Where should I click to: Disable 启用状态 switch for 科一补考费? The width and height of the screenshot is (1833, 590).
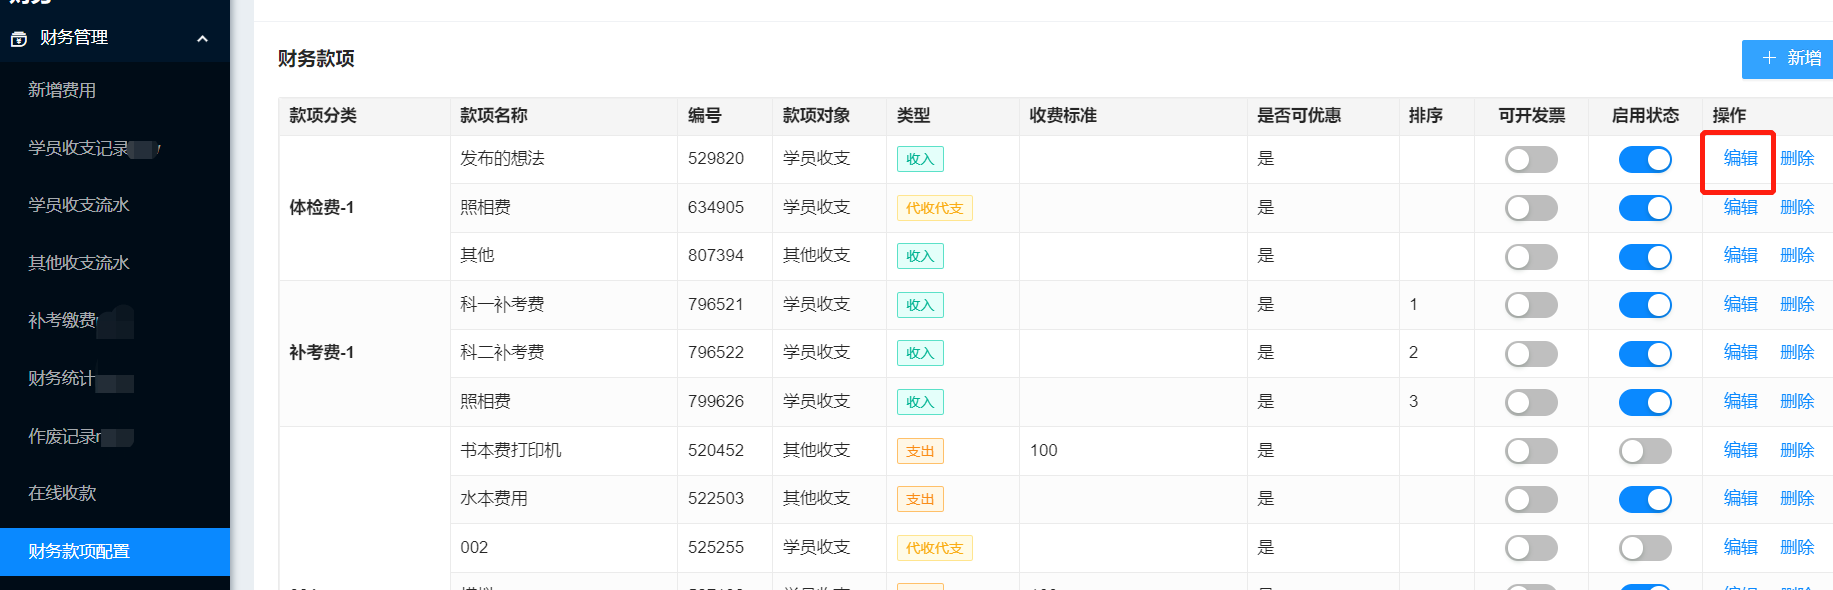point(1645,305)
